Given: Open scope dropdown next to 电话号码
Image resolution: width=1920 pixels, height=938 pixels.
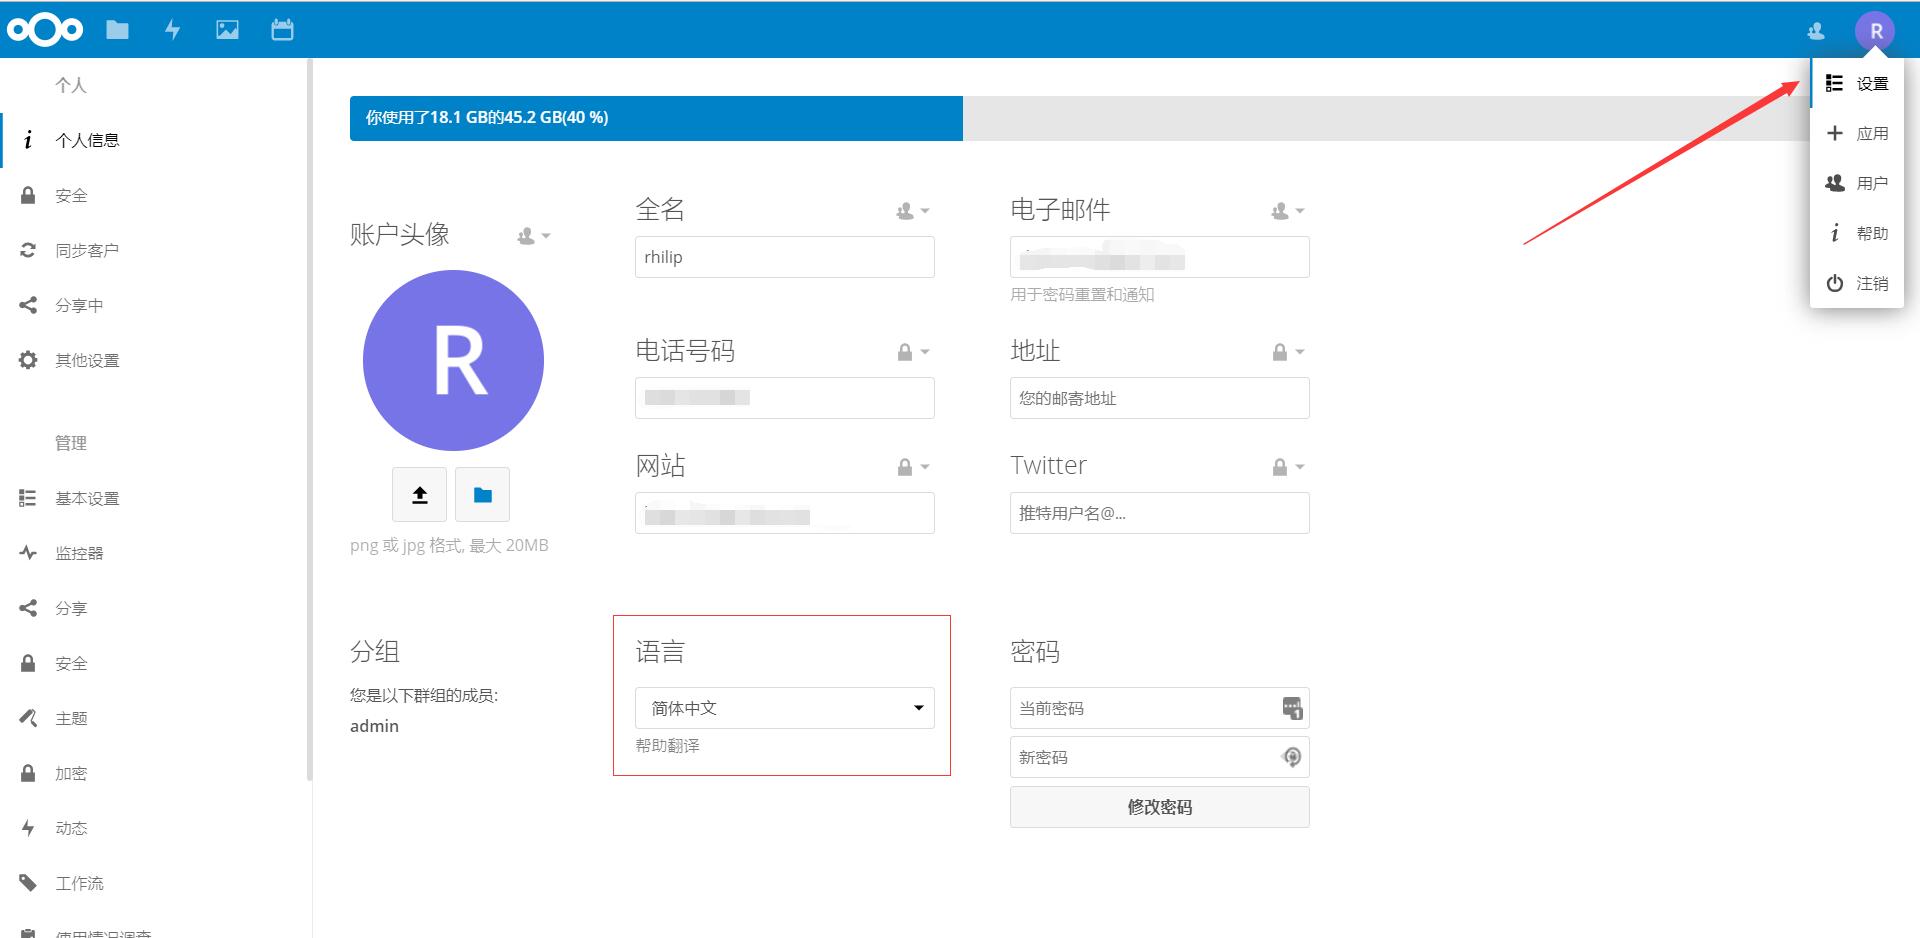Looking at the screenshot, I should [x=913, y=352].
